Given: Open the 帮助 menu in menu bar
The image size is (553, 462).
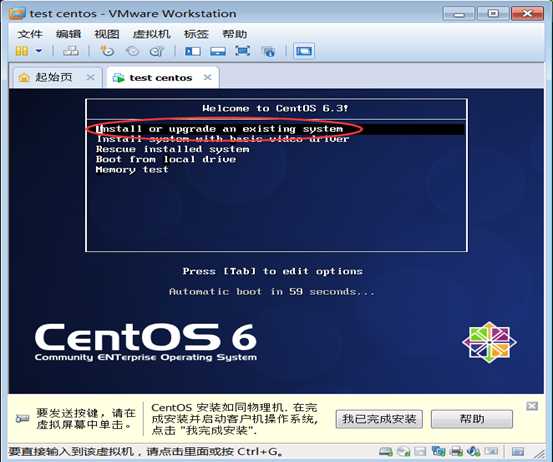Looking at the screenshot, I should tap(235, 34).
